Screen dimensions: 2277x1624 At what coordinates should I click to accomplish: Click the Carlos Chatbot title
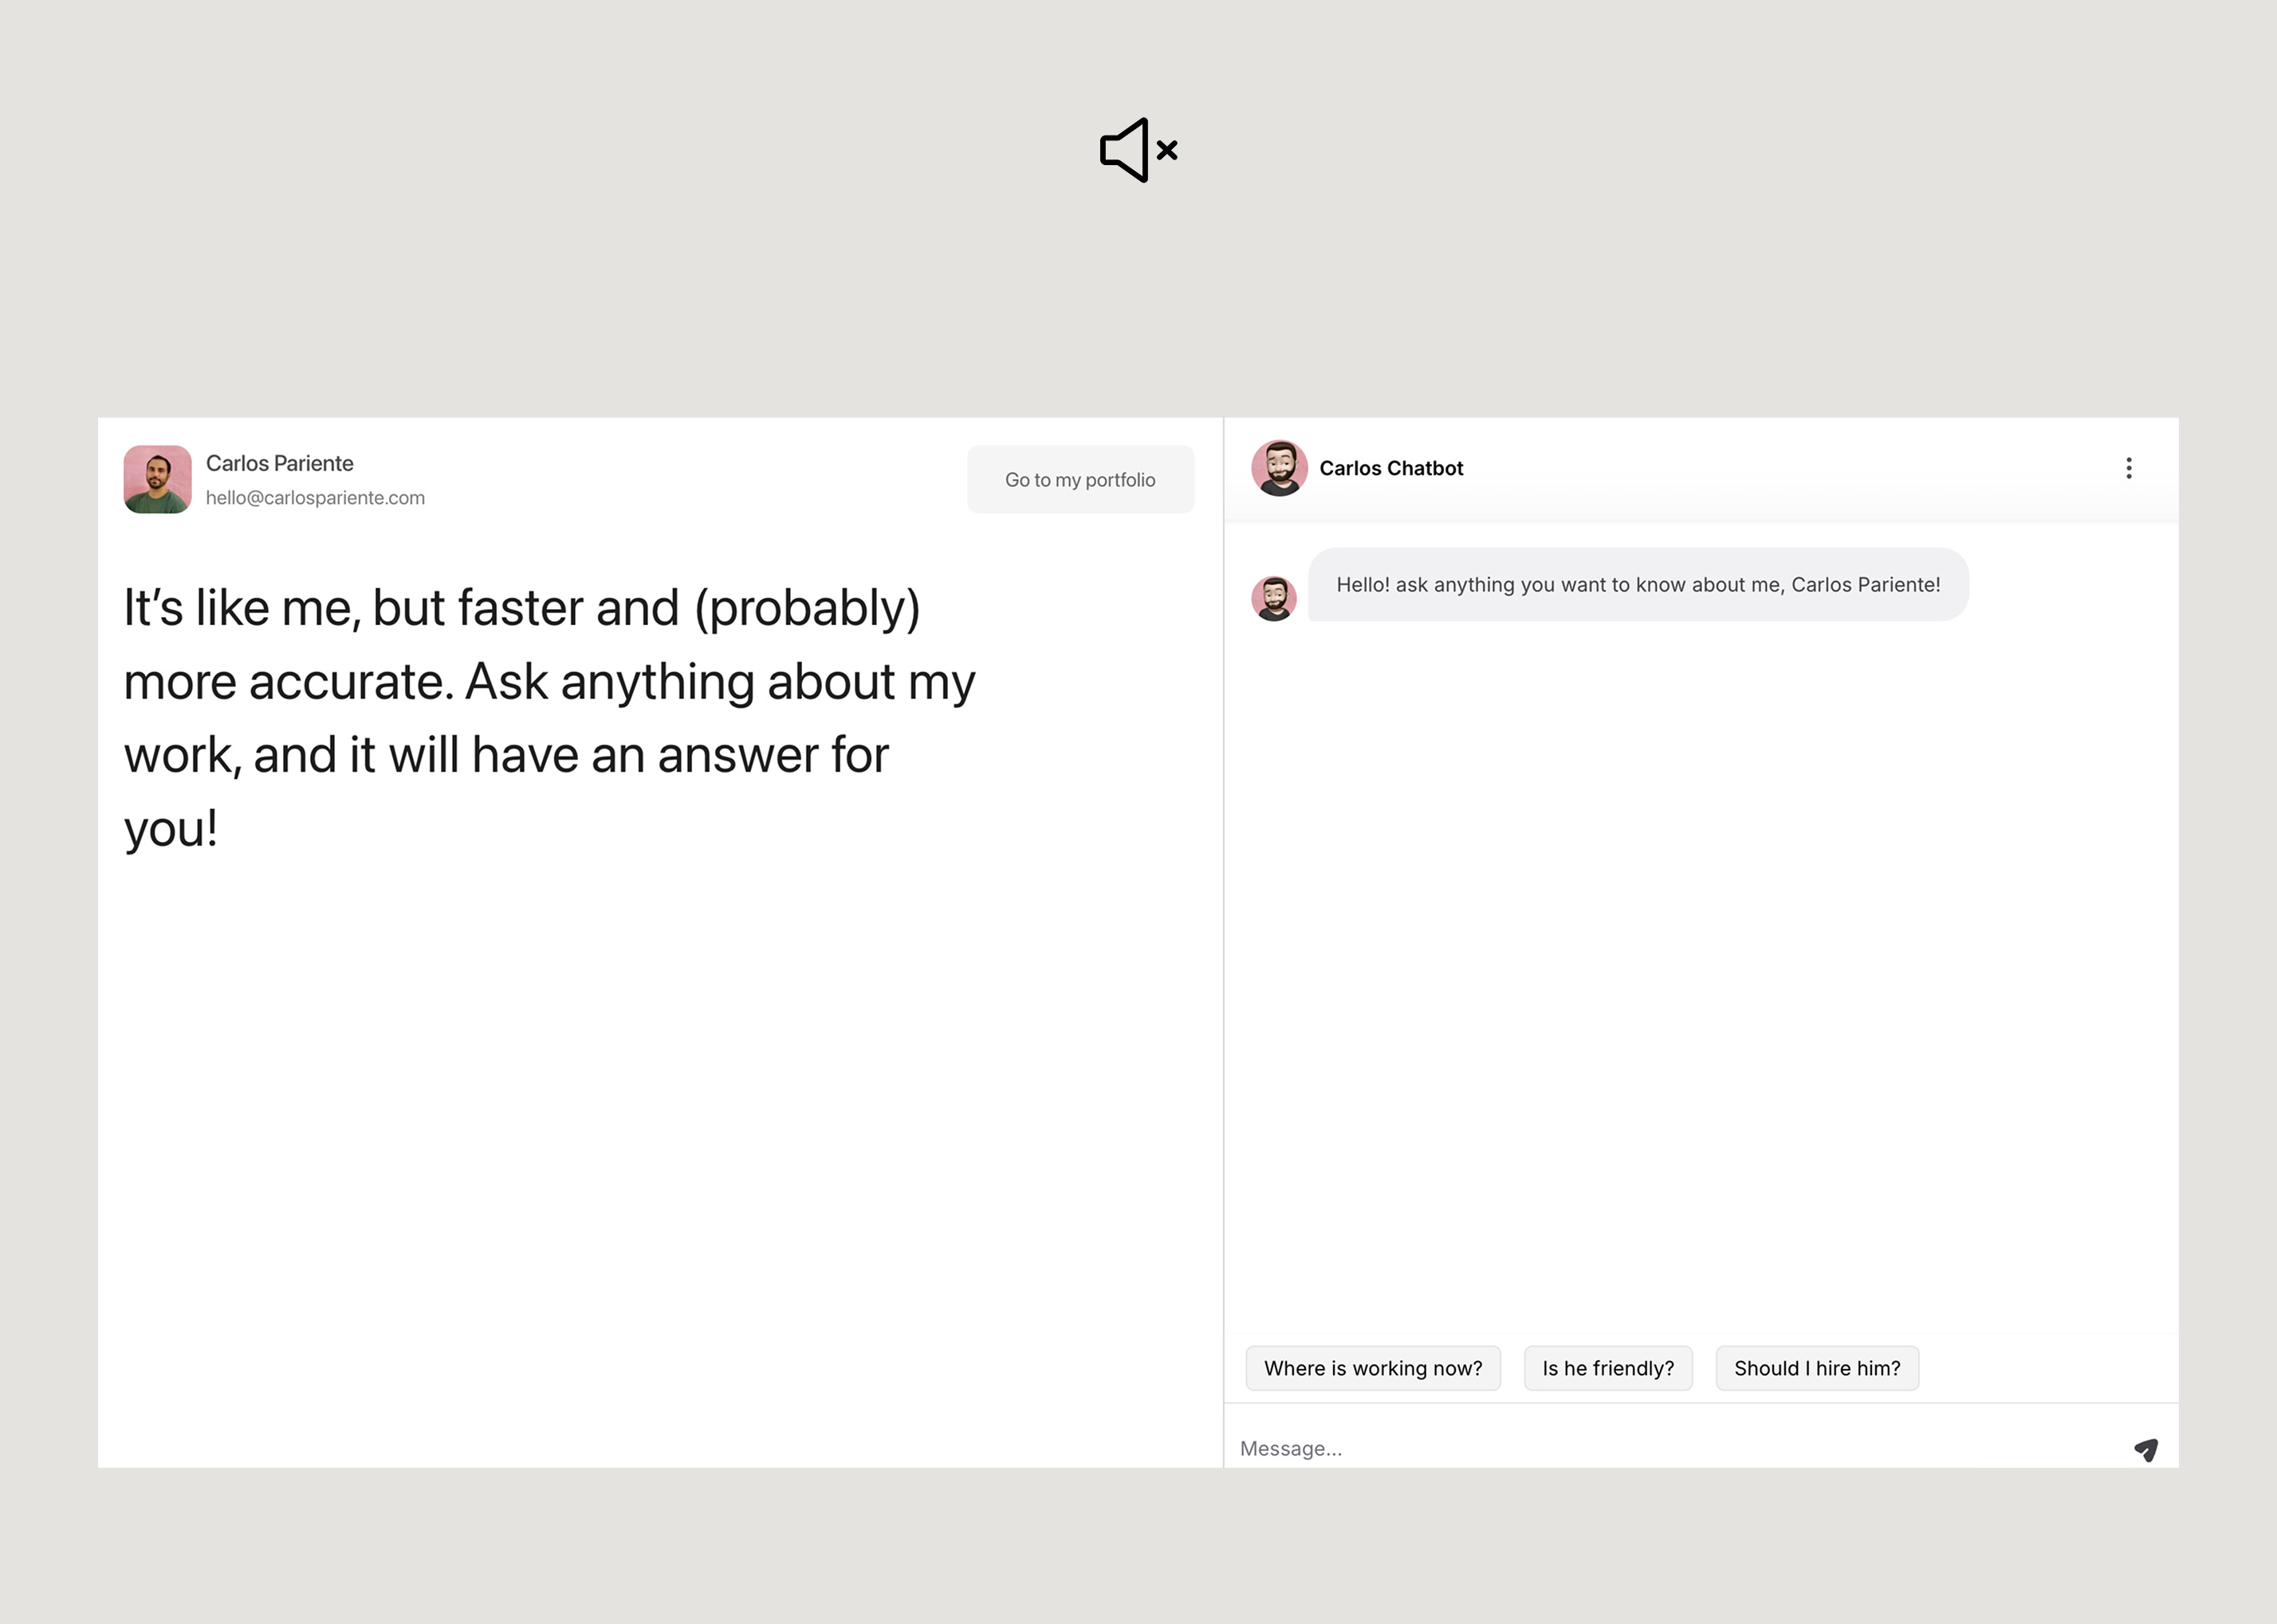click(x=1391, y=468)
